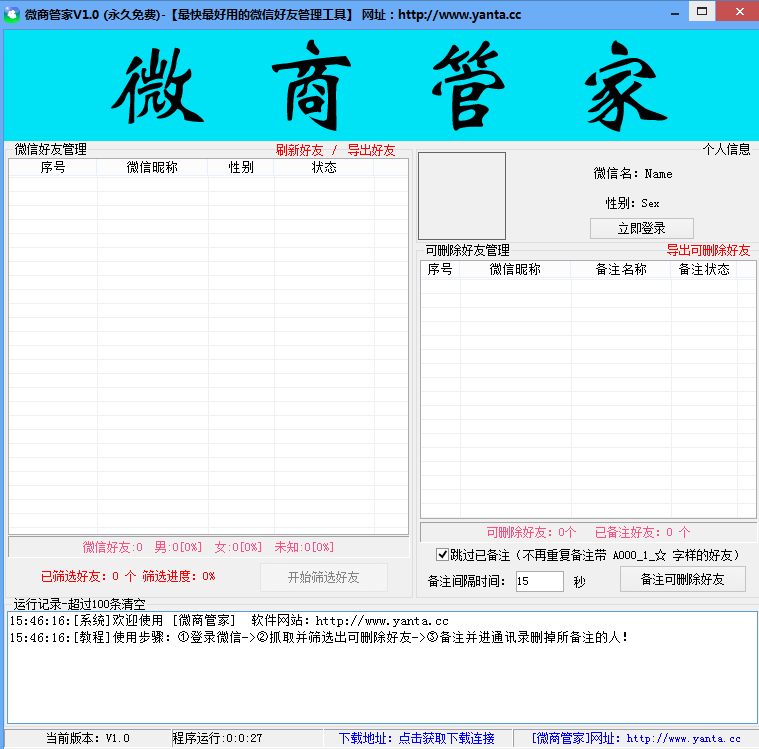Click 备注名称 column header
This screenshot has height=749, width=759.
621,269
